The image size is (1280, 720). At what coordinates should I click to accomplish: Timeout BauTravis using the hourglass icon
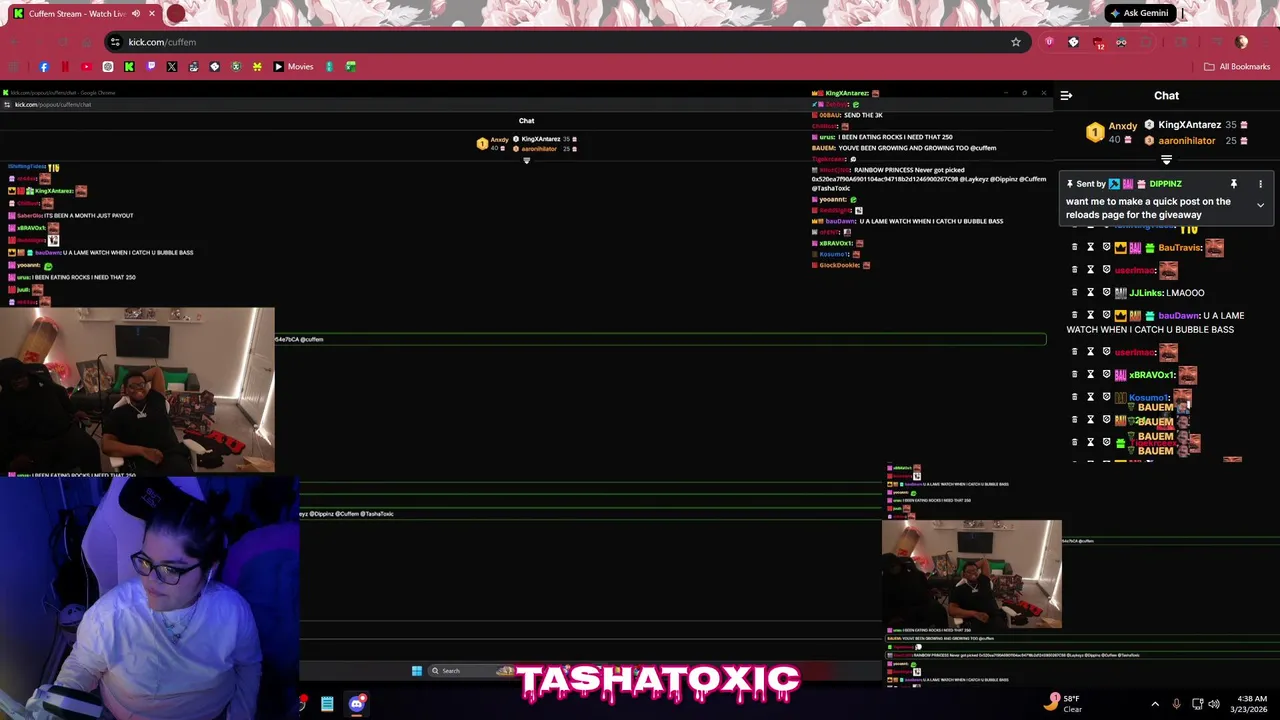(x=1091, y=247)
